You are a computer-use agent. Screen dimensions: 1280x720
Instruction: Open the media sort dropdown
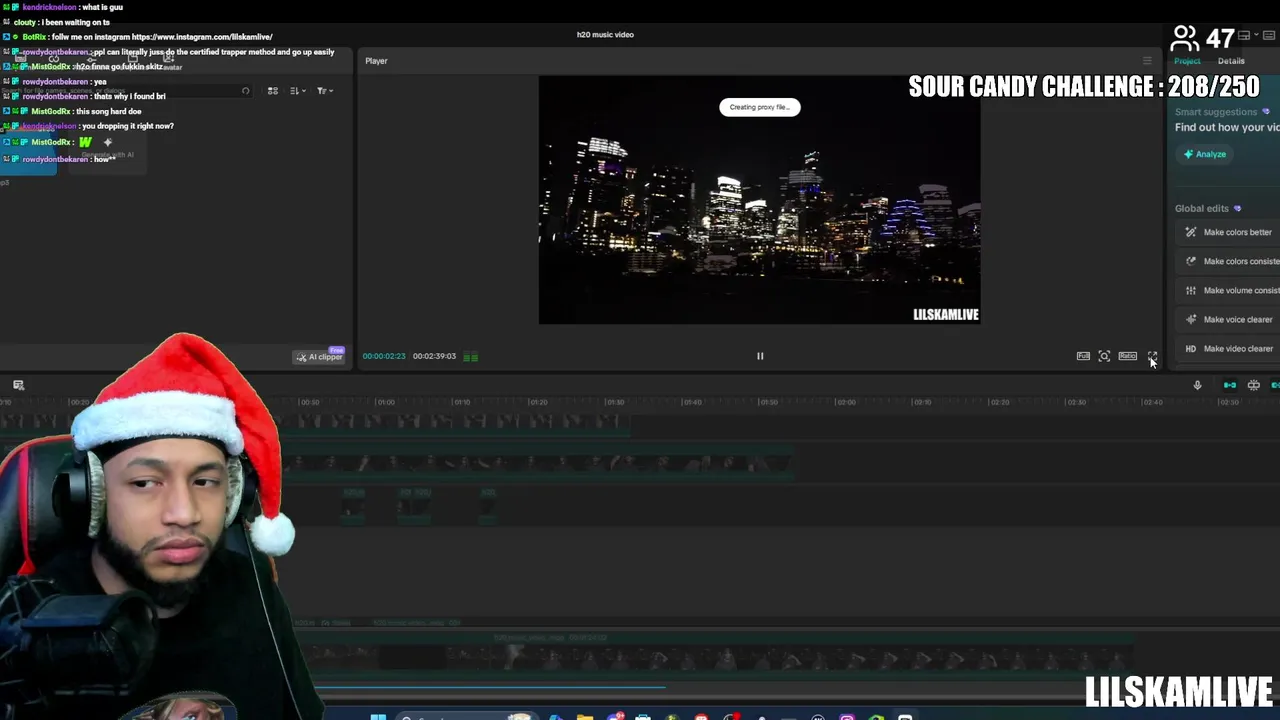tap(297, 91)
